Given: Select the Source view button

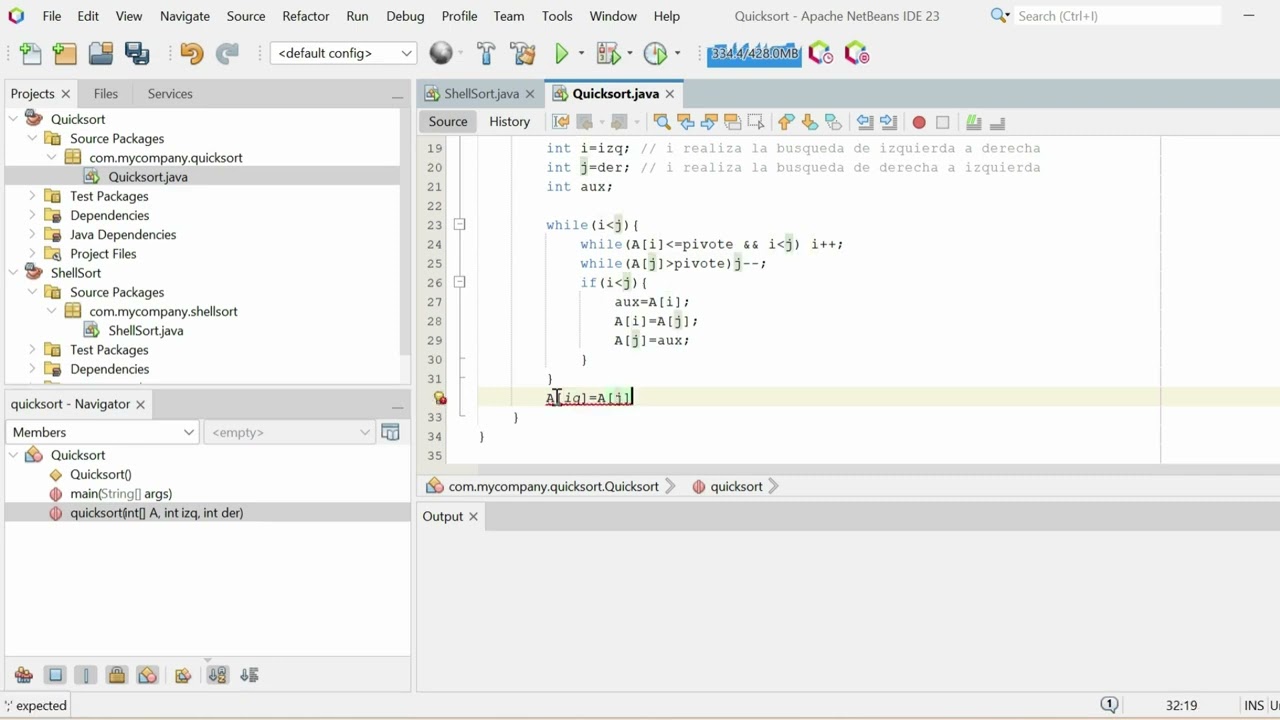Looking at the screenshot, I should coord(448,121).
